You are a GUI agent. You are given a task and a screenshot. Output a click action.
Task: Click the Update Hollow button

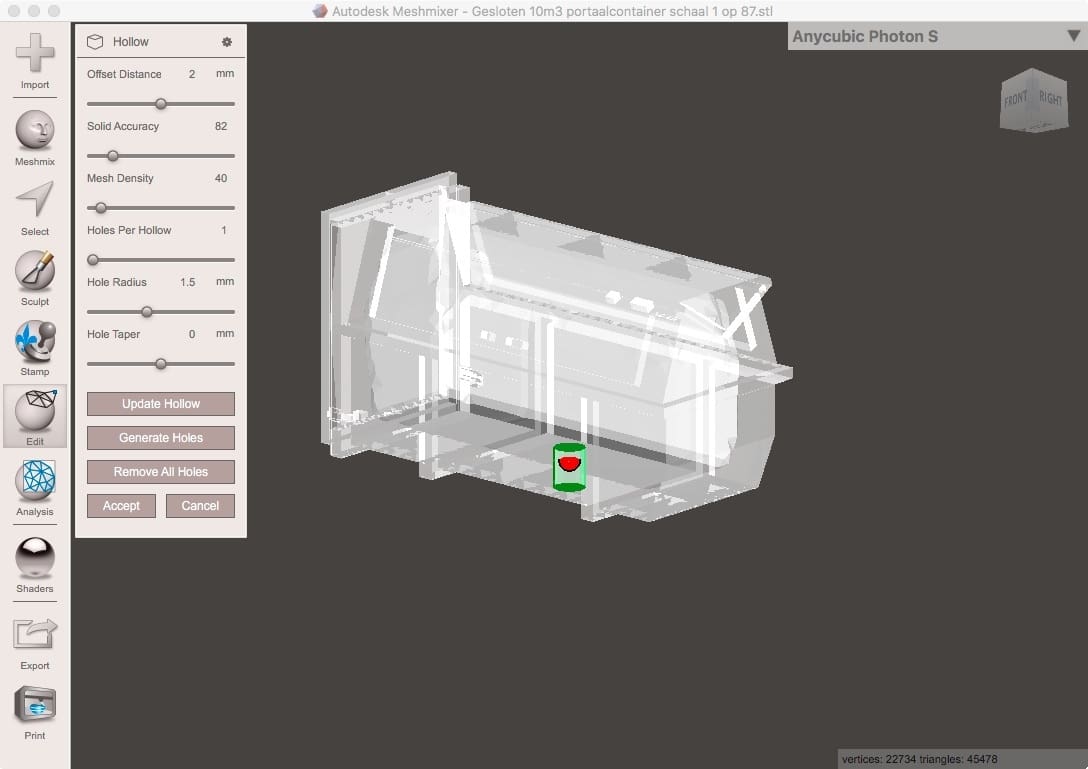(x=161, y=404)
